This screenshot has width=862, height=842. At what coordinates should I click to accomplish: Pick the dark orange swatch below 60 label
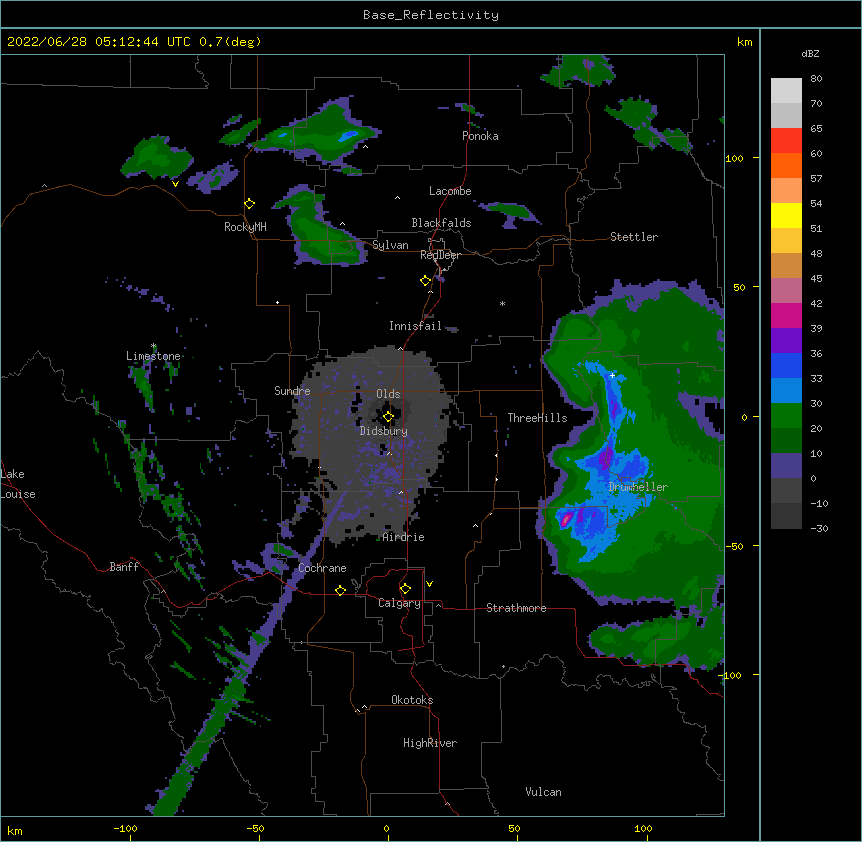tap(786, 165)
